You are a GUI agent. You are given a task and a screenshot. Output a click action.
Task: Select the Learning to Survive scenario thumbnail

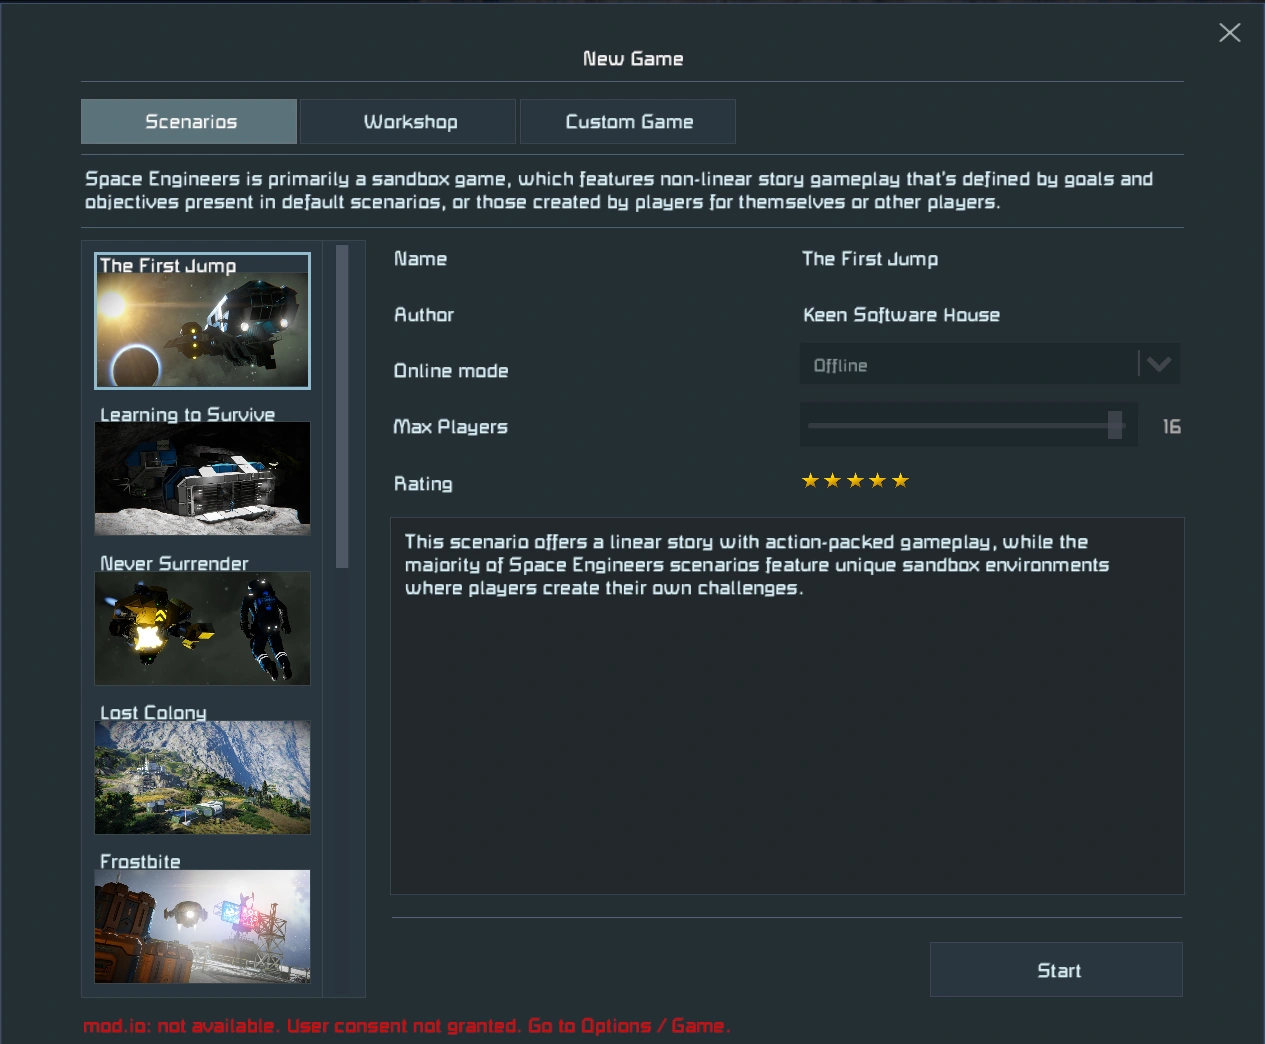[x=202, y=478]
